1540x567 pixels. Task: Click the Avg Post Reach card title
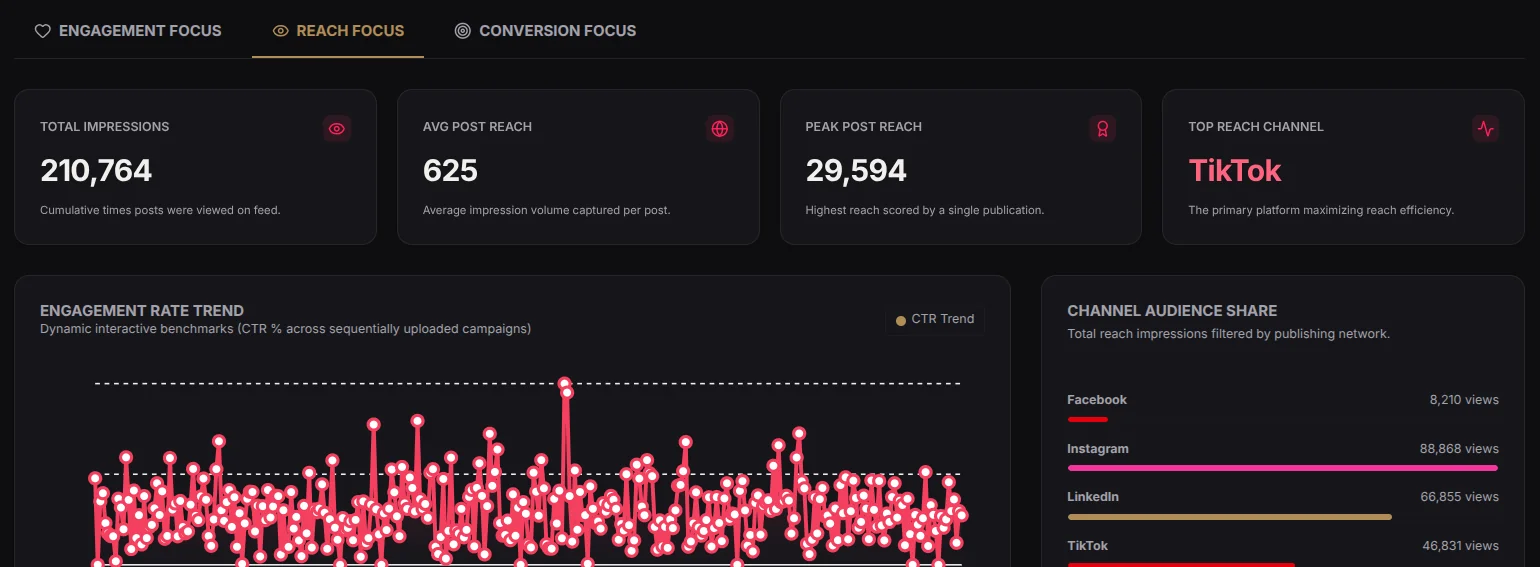(x=477, y=127)
